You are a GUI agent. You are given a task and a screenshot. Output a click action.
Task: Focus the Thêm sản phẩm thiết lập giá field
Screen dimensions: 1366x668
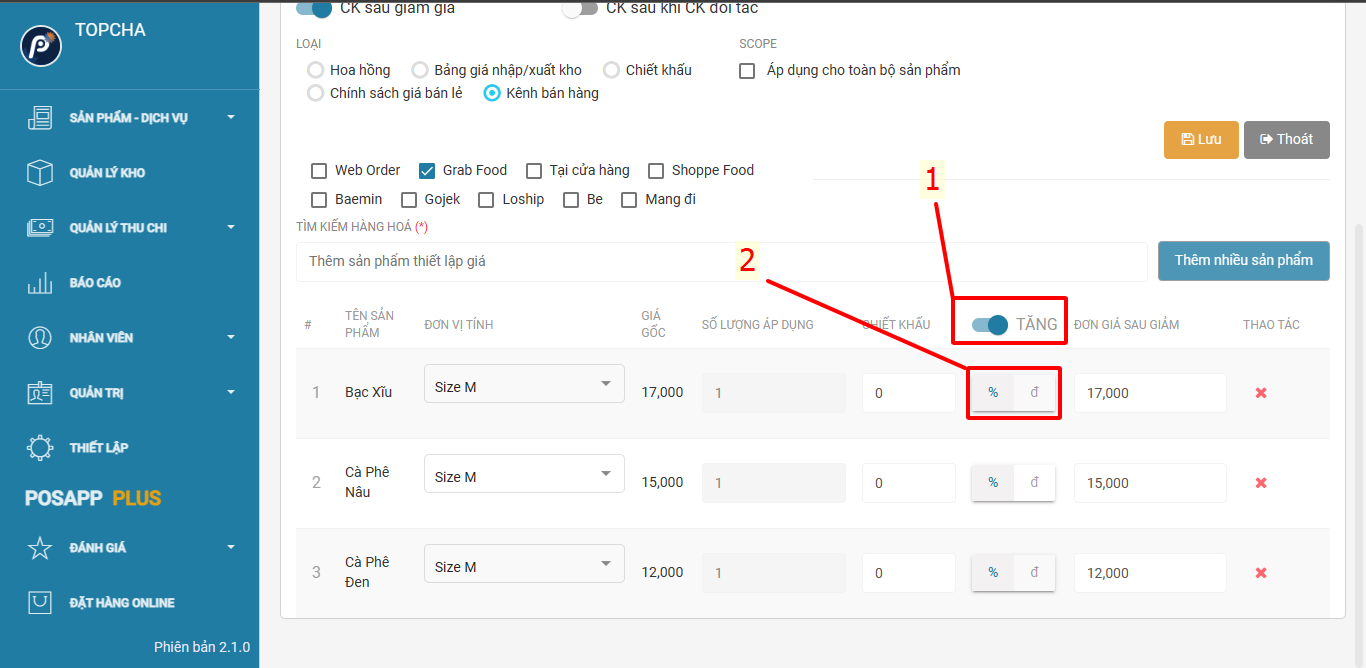pos(720,262)
